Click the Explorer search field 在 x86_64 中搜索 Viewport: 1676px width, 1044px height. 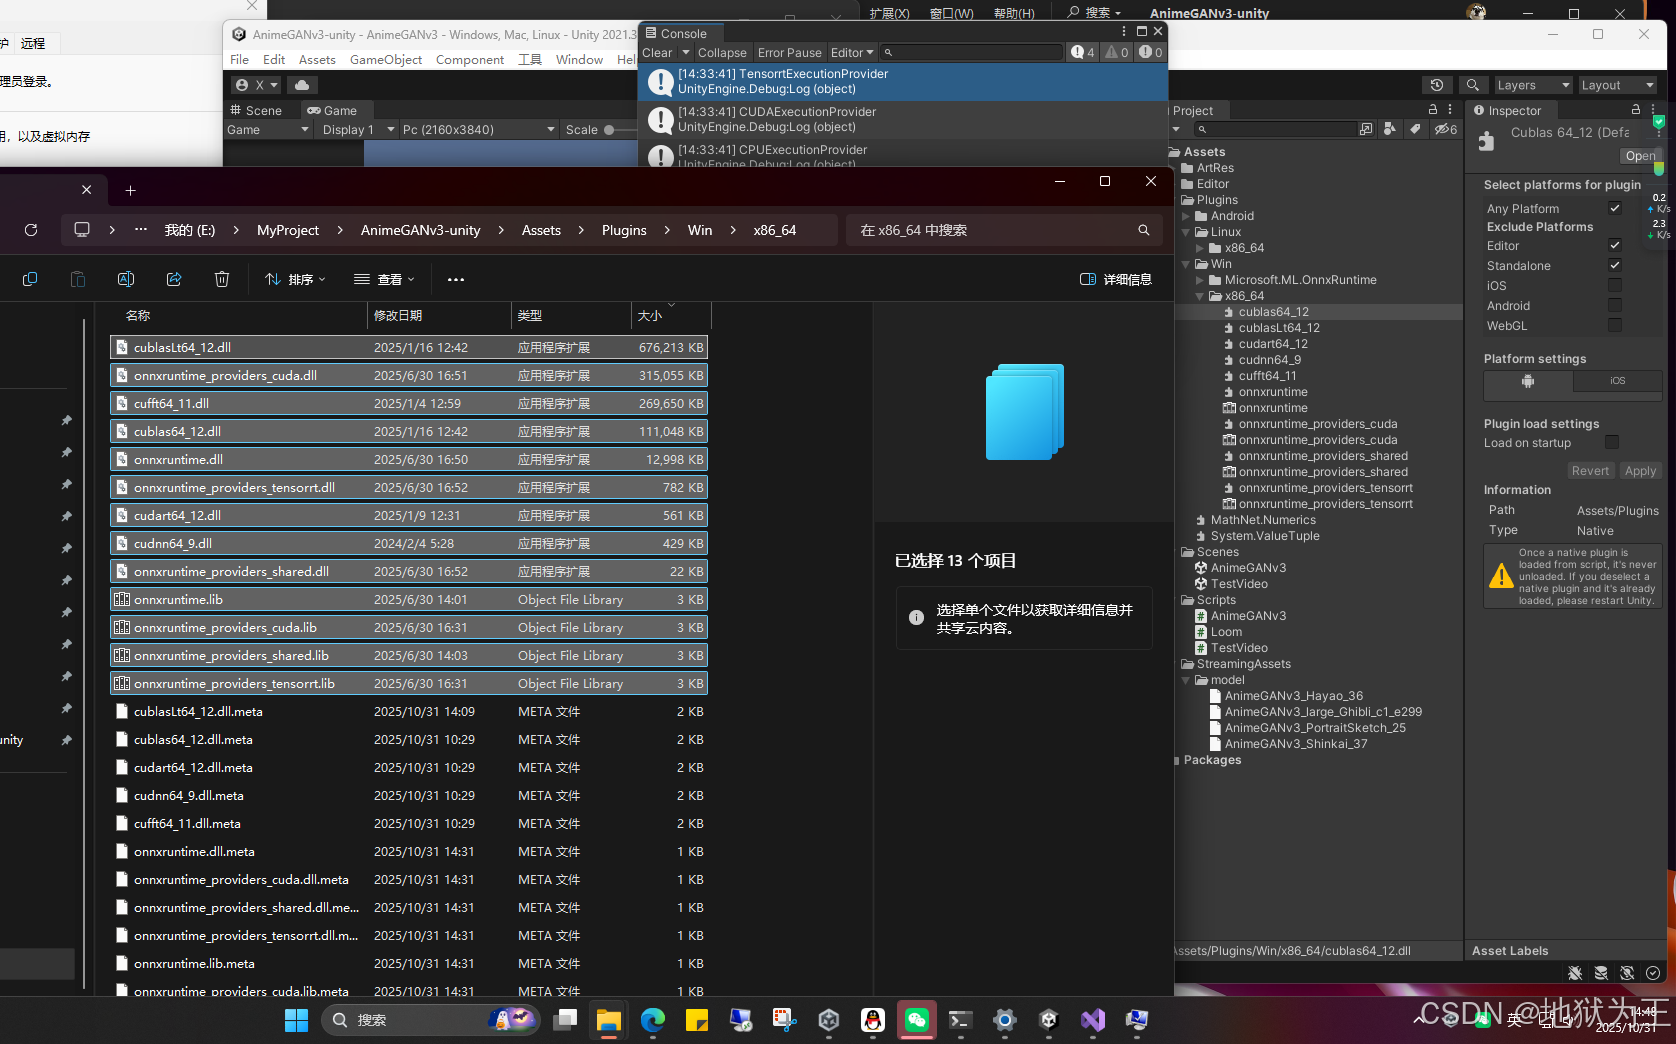point(1003,230)
